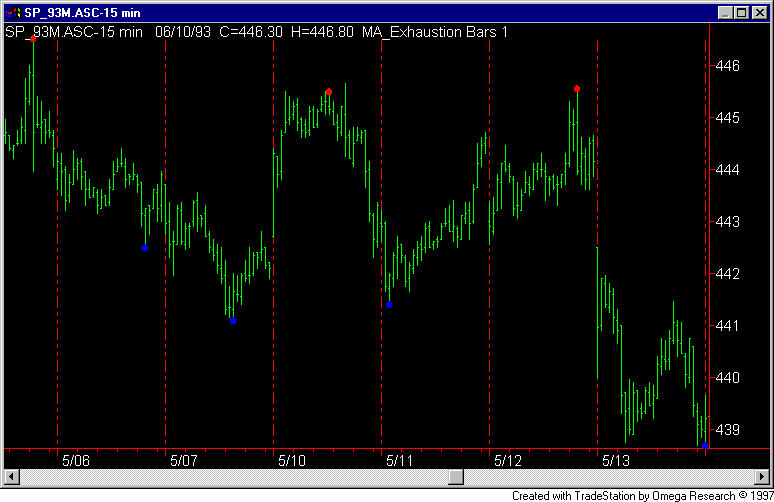Image resolution: width=774 pixels, height=502 pixels.
Task: Click the blue exhaustion dot on 5/11
Action: coord(389,305)
